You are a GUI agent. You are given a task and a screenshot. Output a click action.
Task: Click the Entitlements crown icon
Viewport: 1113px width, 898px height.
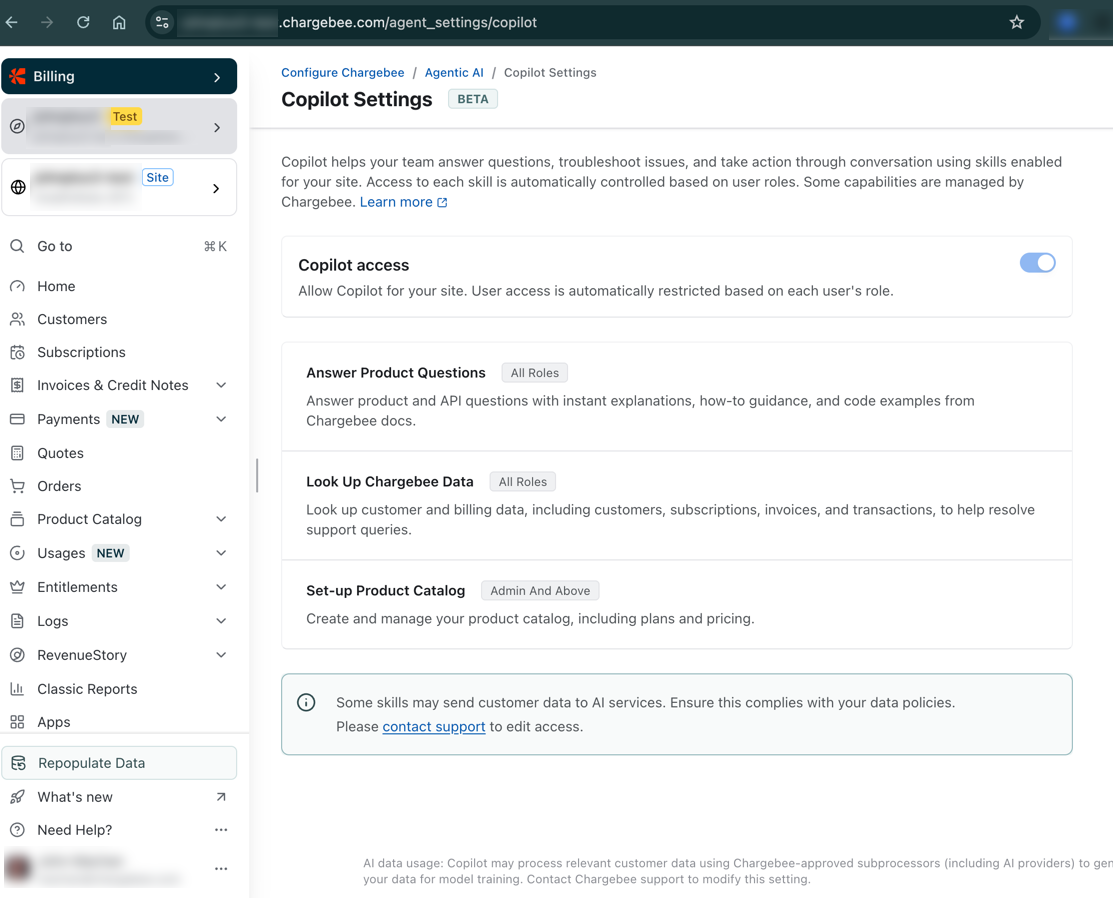click(18, 587)
